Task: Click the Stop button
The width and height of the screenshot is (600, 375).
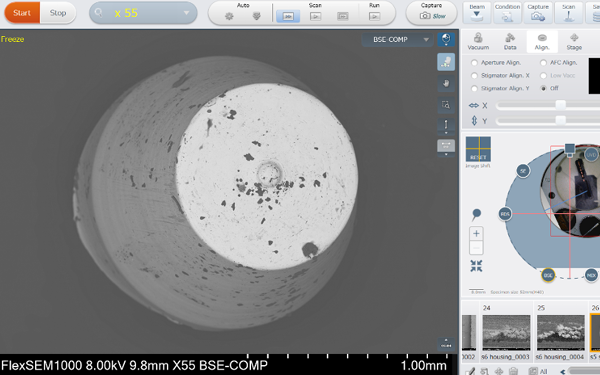Action: pos(58,13)
